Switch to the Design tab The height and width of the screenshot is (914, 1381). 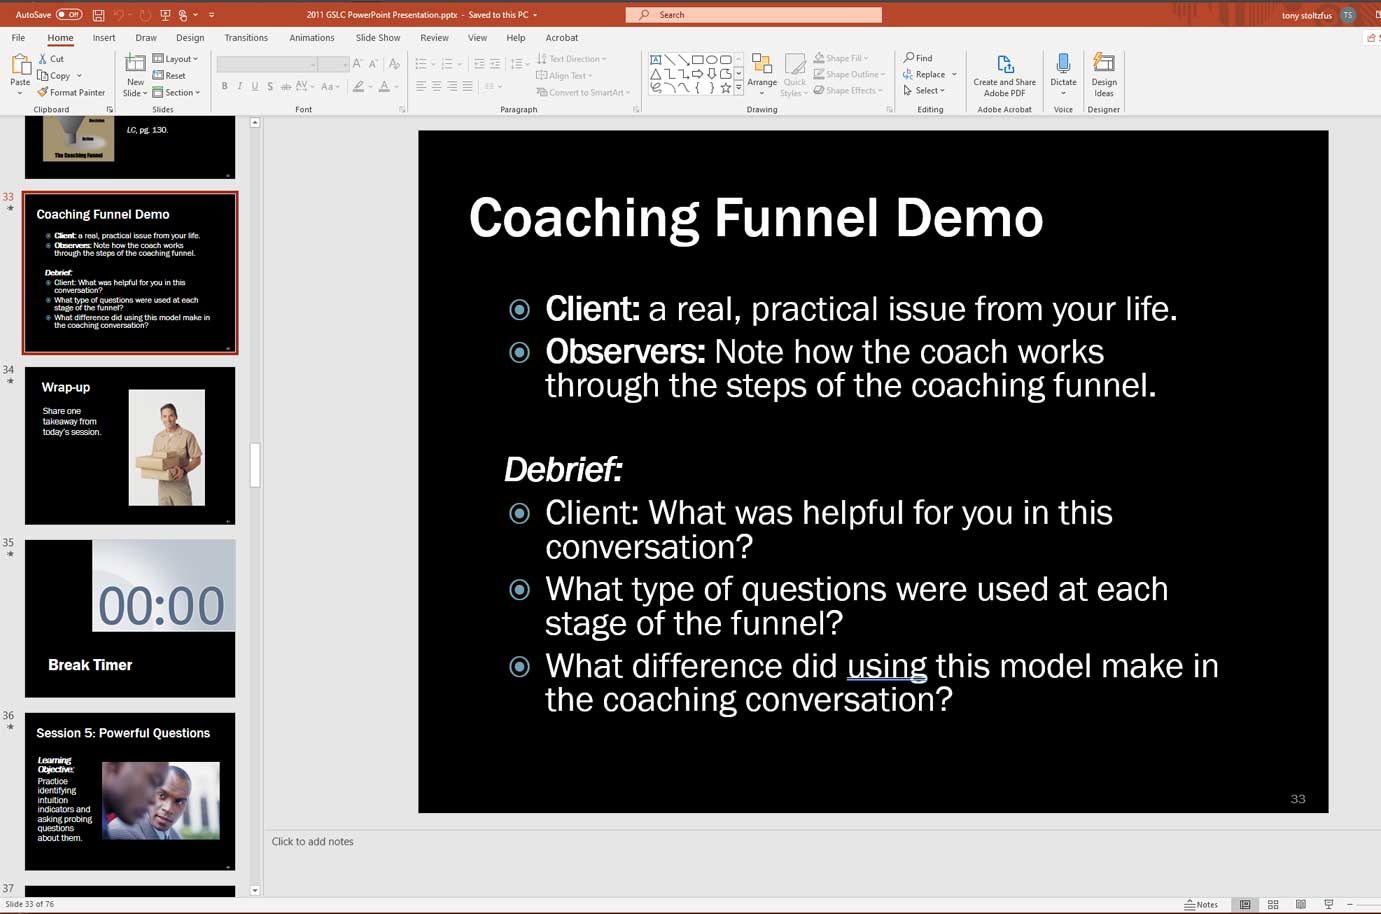tap(190, 38)
